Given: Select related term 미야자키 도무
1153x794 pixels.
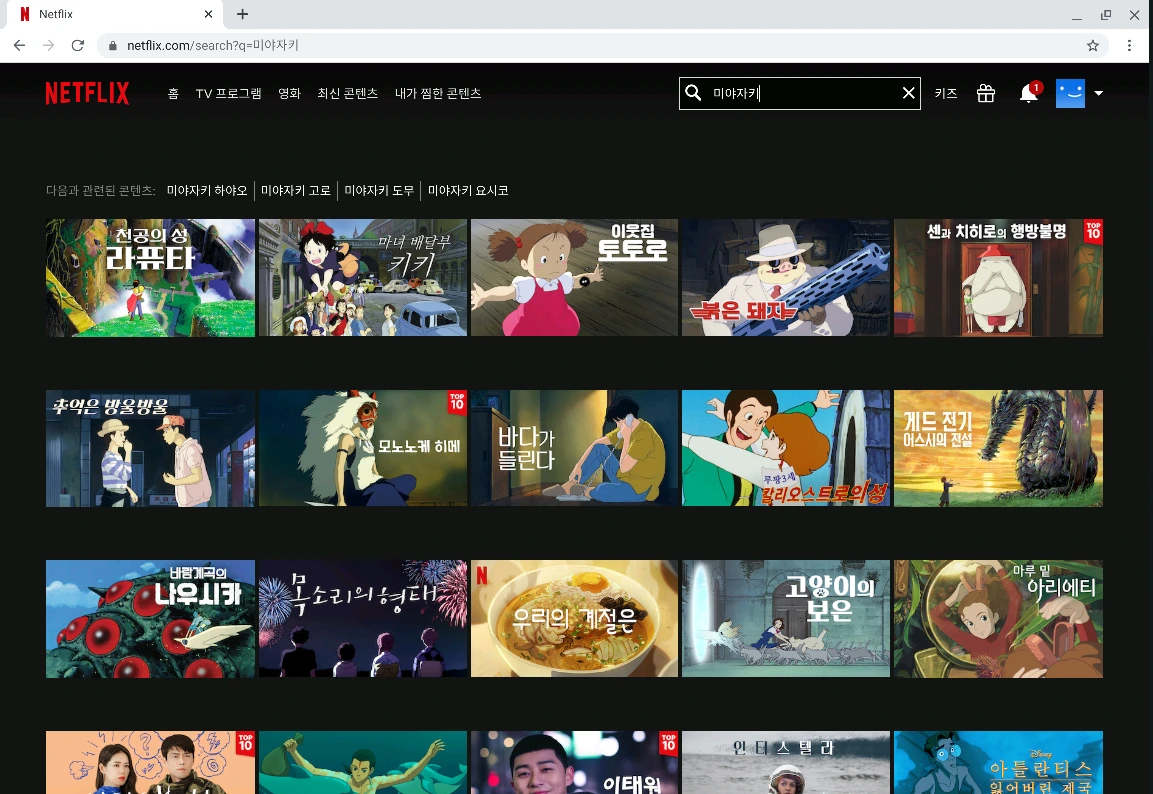Looking at the screenshot, I should pyautogui.click(x=379, y=190).
